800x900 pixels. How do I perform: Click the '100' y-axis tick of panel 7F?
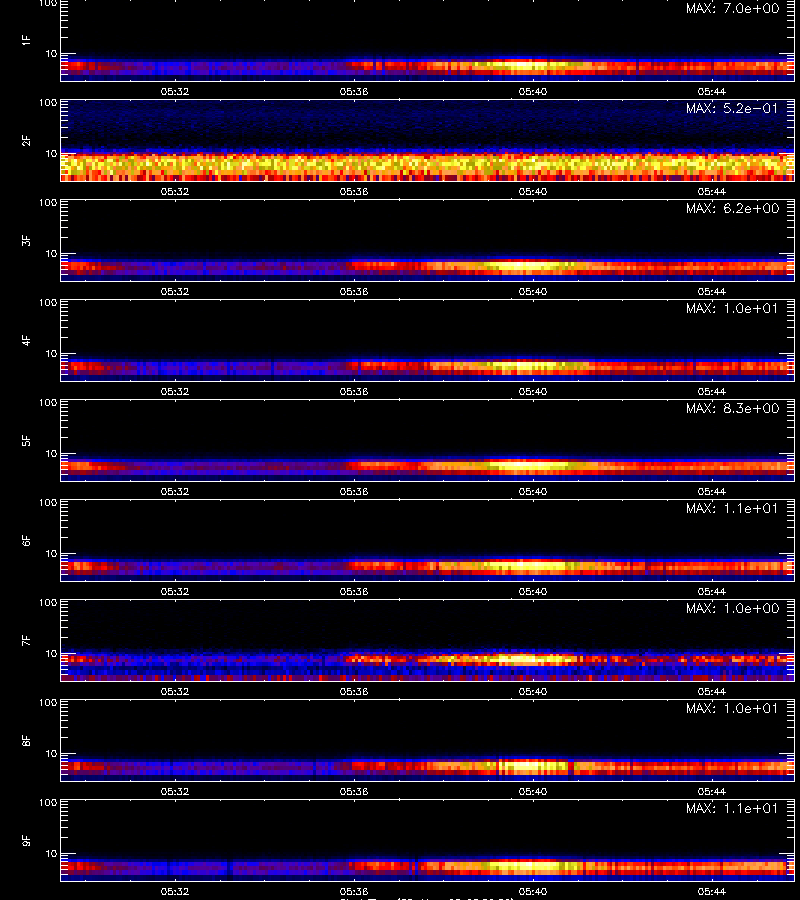pos(48,603)
